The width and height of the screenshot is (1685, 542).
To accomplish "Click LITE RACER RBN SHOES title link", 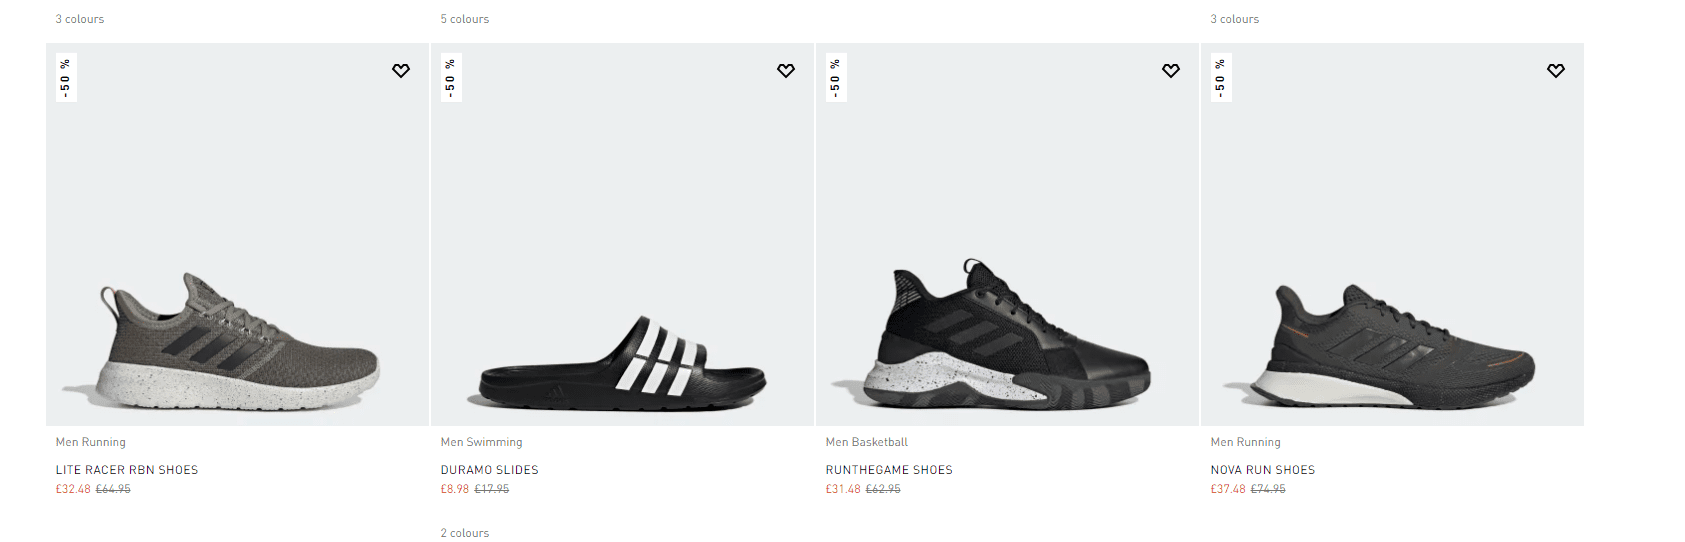I will pyautogui.click(x=127, y=470).
